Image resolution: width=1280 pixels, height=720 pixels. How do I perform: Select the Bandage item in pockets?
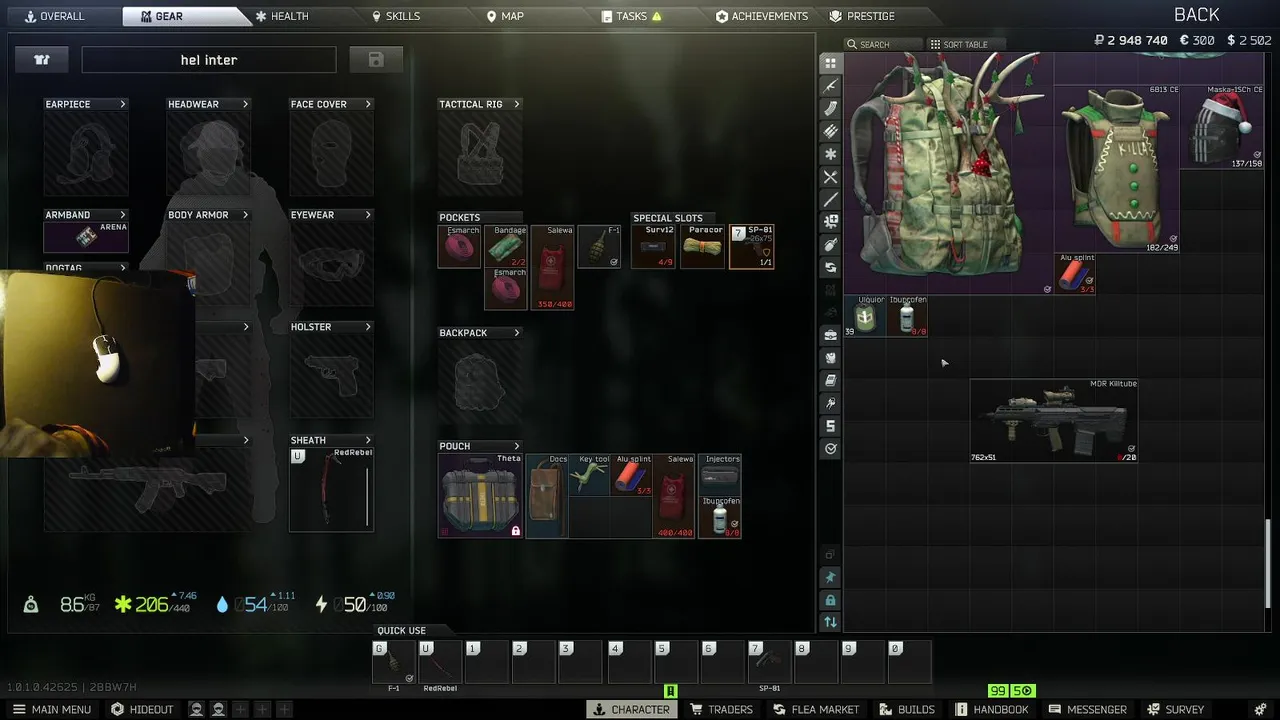click(507, 247)
